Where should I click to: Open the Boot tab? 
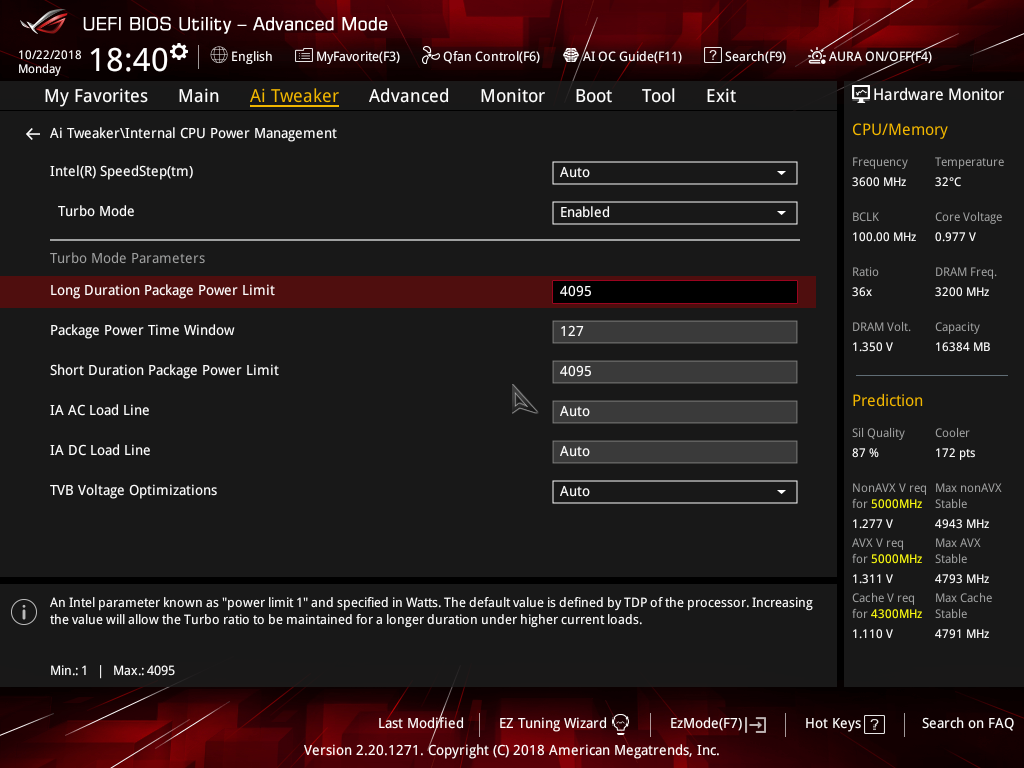tap(594, 96)
